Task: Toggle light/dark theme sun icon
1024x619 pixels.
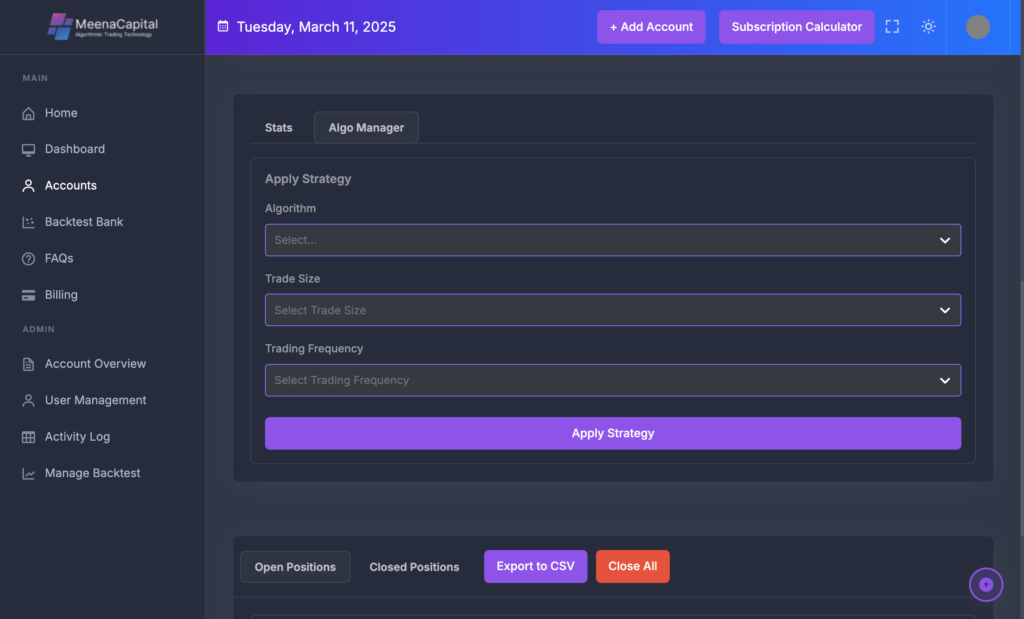Action: click(928, 27)
